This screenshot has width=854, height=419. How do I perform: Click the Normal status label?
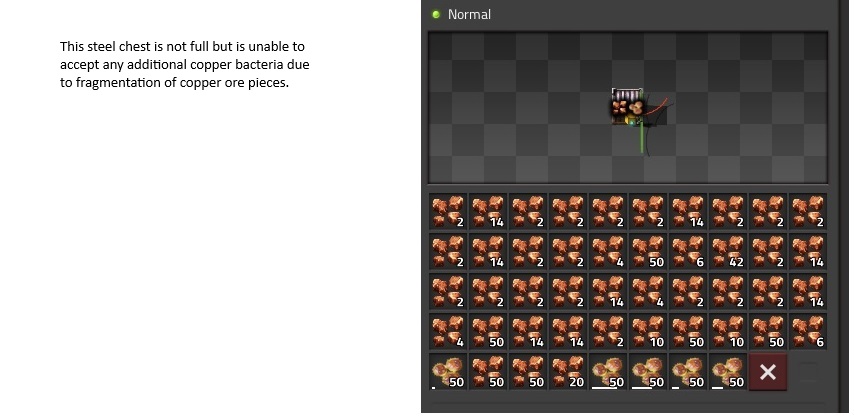[x=469, y=15]
